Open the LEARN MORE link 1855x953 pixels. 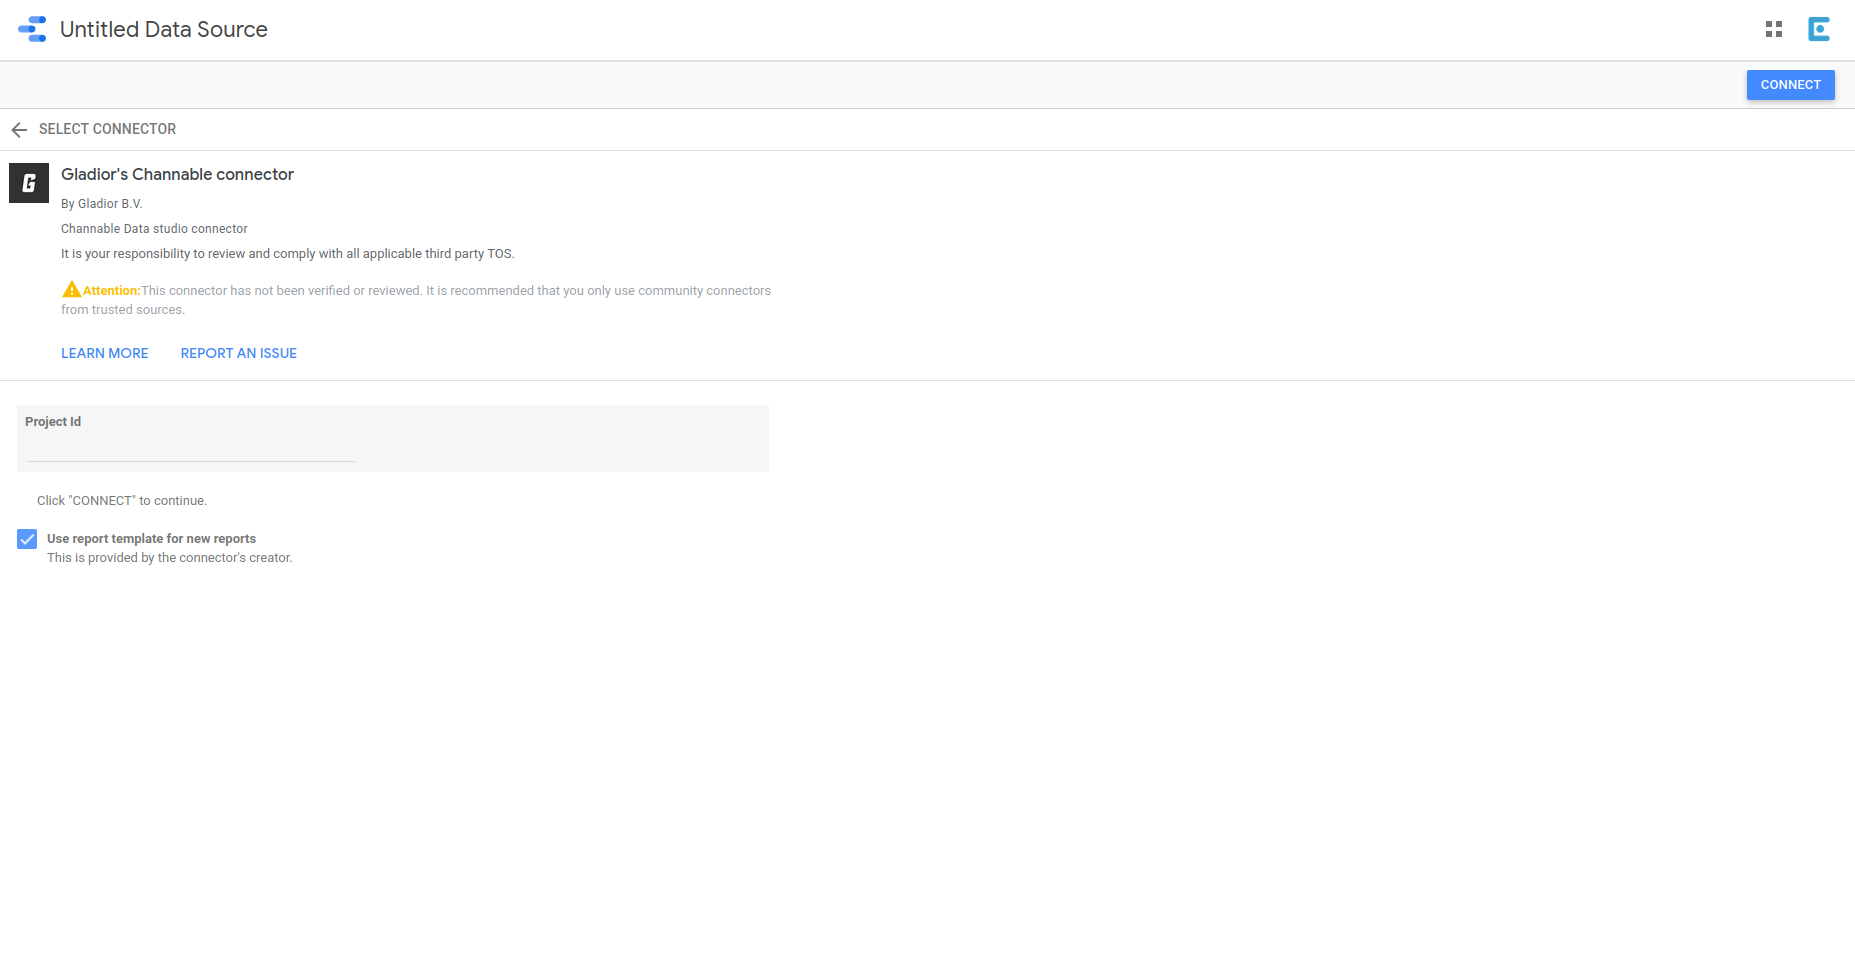point(105,353)
